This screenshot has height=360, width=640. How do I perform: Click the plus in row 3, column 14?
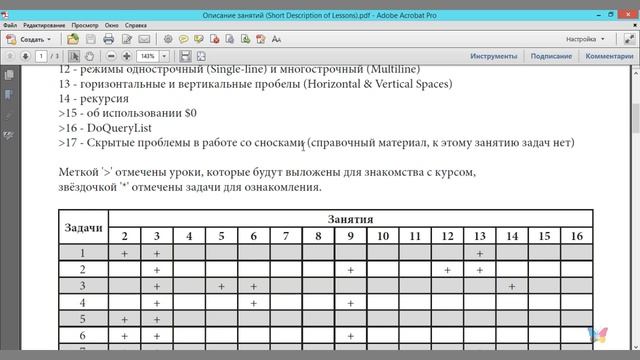(x=512, y=287)
